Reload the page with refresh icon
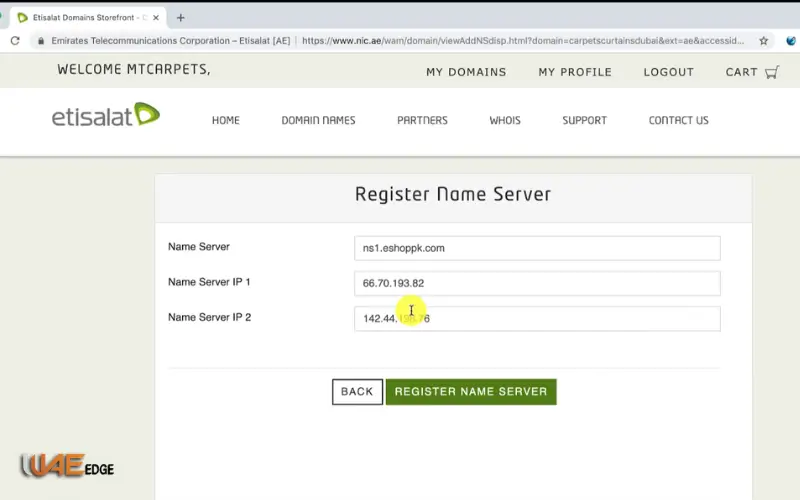 [x=15, y=40]
